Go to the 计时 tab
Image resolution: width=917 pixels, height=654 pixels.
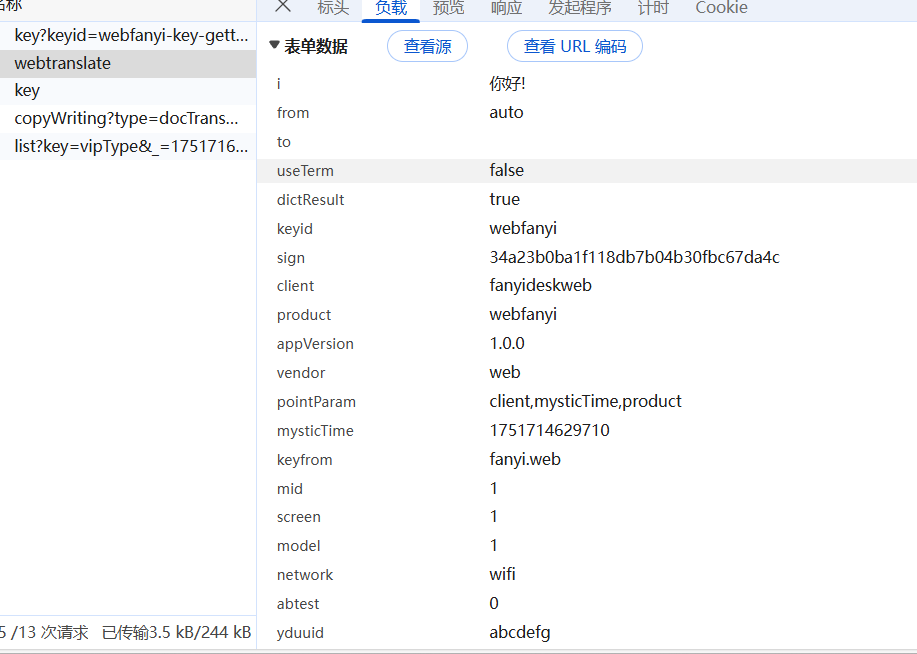click(x=653, y=8)
